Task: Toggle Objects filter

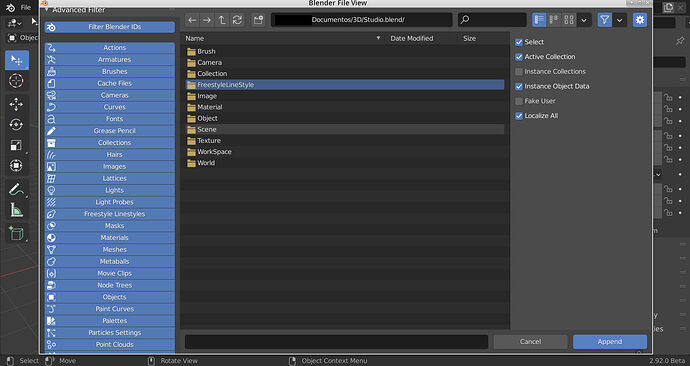Action: pyautogui.click(x=110, y=297)
